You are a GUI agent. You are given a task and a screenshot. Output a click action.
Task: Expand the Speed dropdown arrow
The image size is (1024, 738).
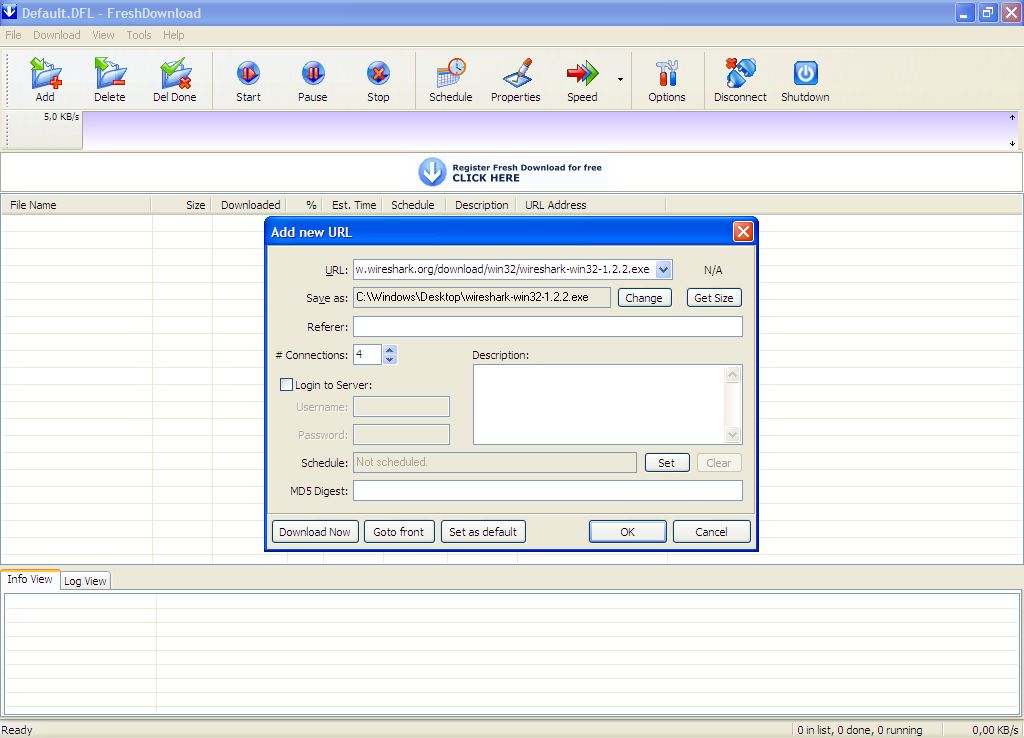point(620,80)
